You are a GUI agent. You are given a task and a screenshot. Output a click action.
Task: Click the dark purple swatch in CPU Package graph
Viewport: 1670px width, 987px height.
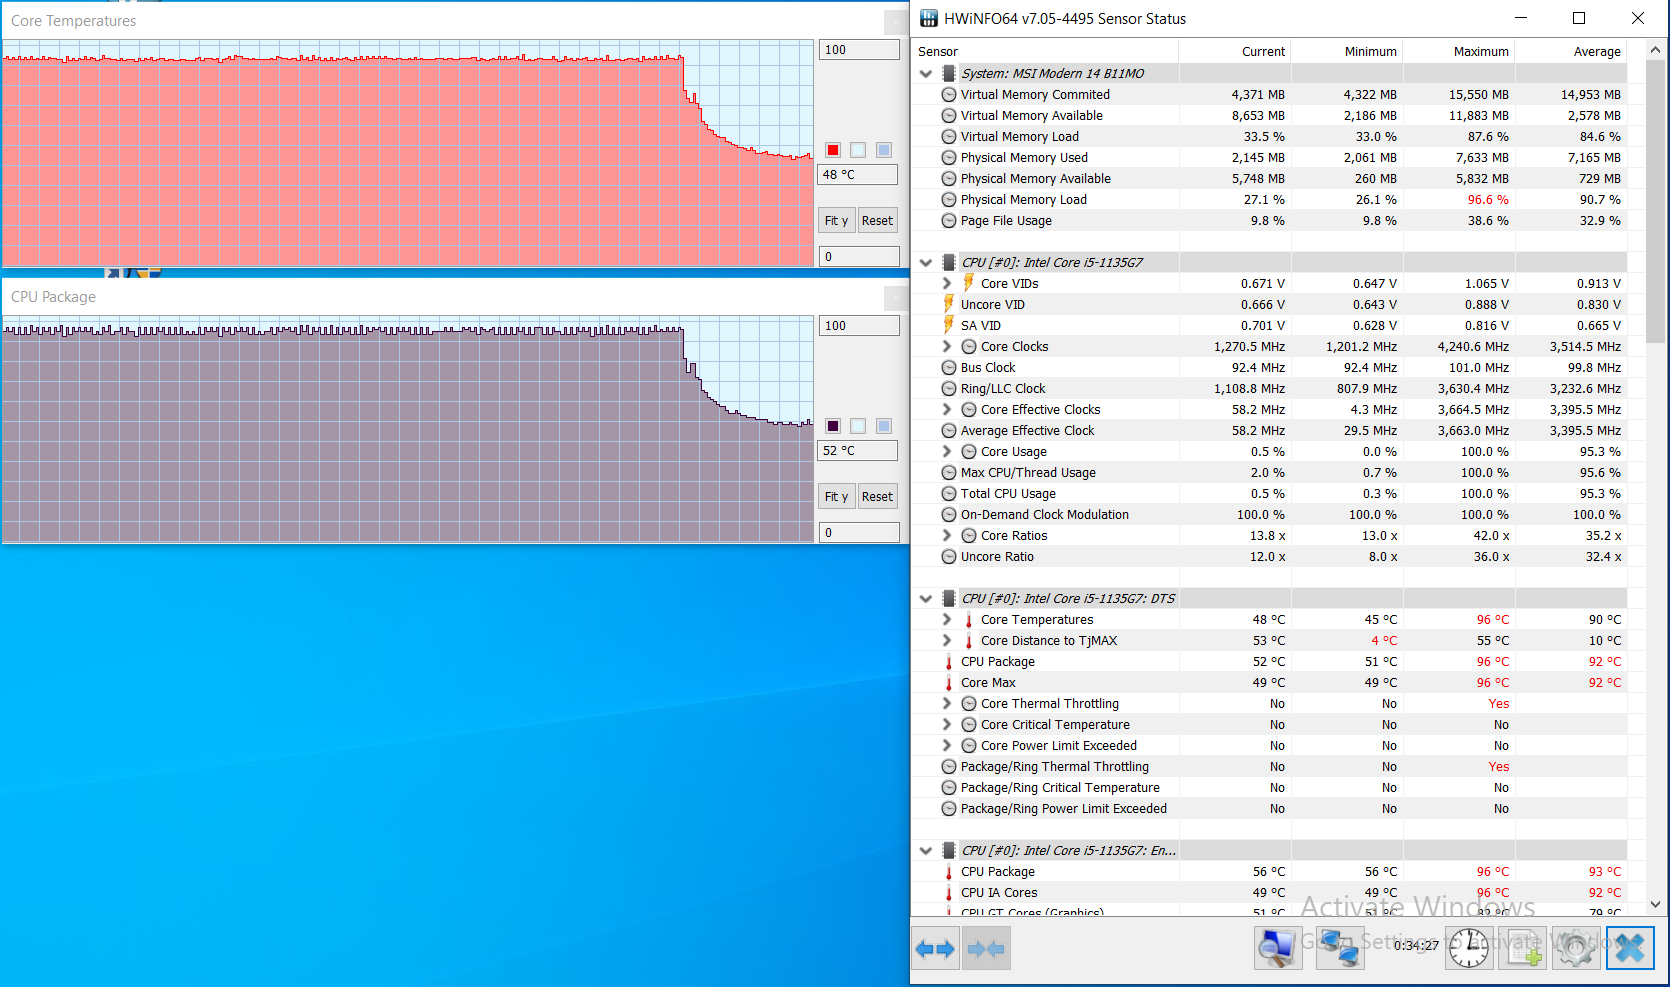833,426
